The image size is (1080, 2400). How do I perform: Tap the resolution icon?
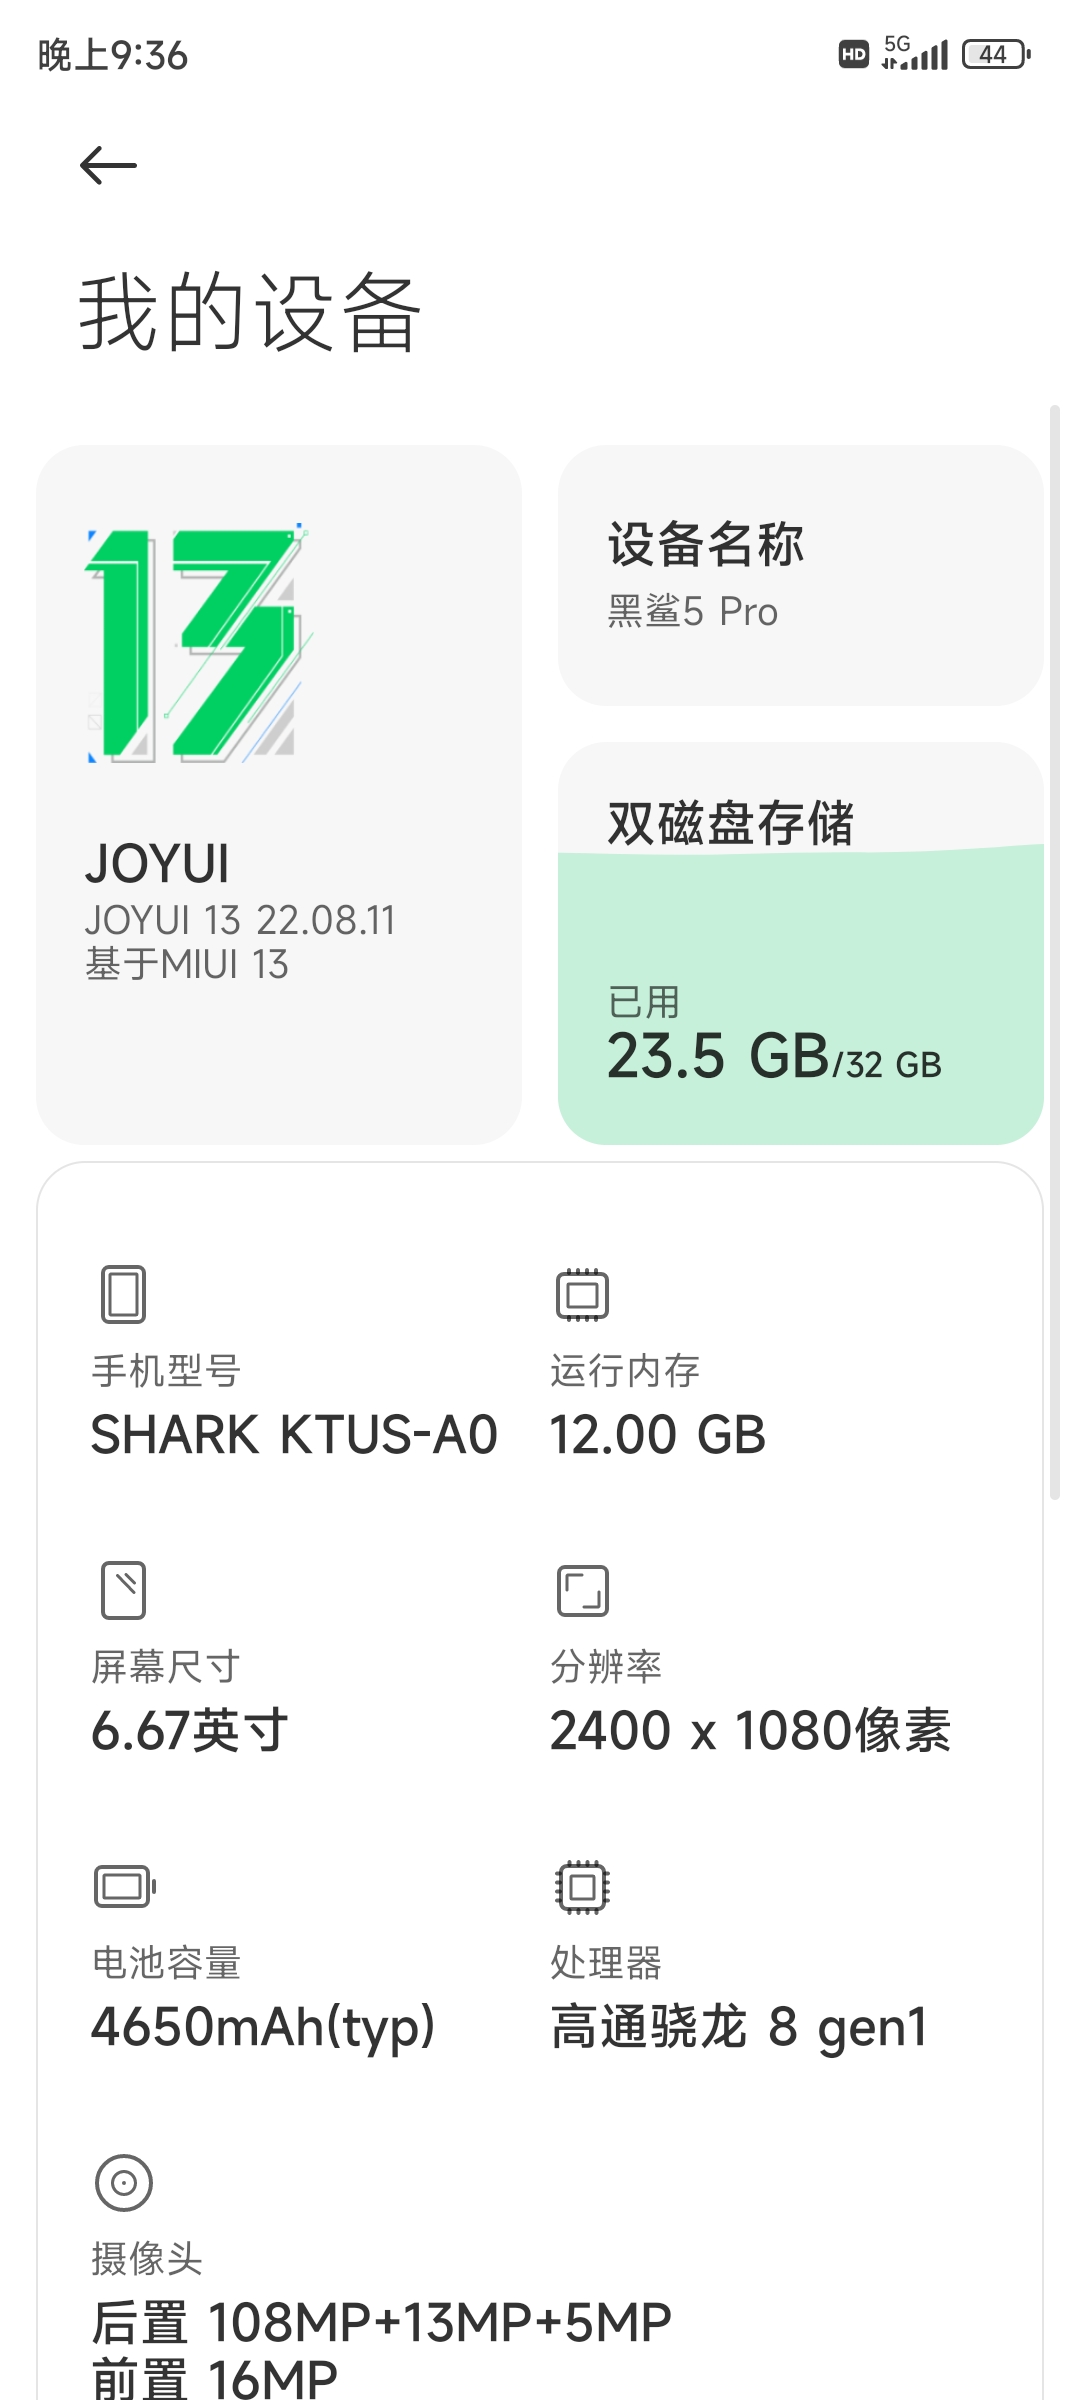pos(582,1590)
